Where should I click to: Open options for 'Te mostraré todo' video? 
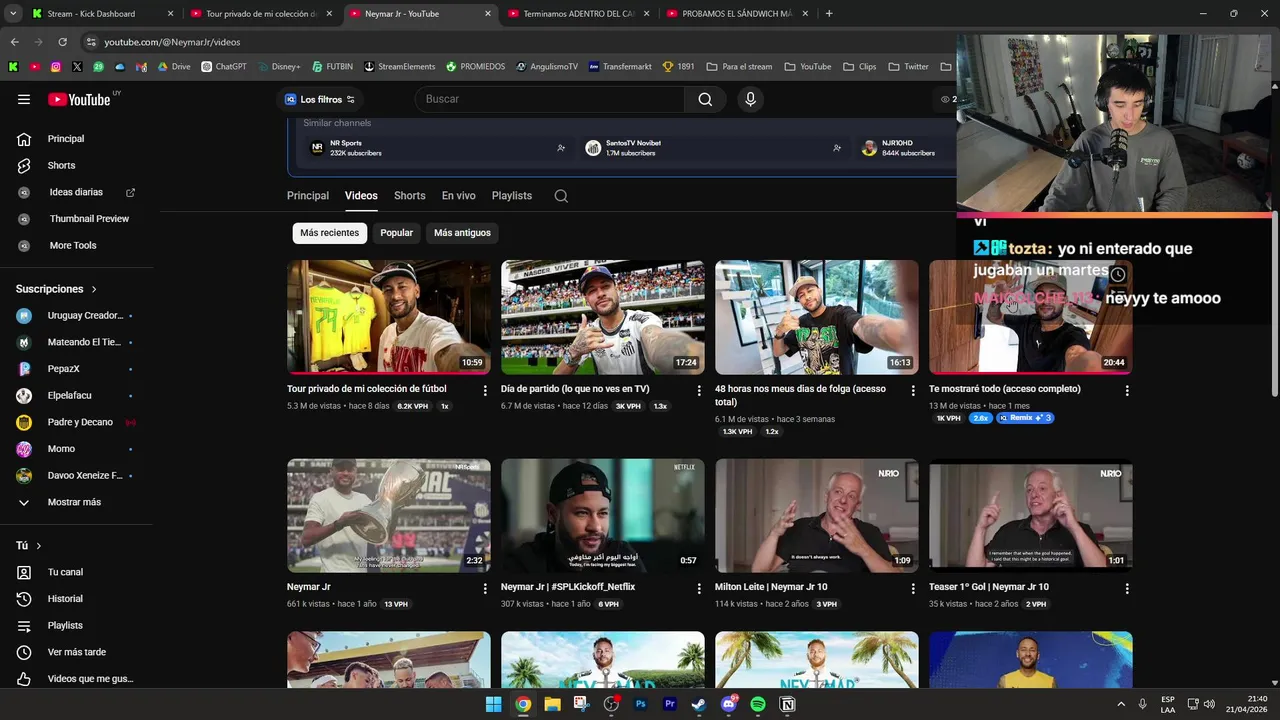pos(1127,390)
